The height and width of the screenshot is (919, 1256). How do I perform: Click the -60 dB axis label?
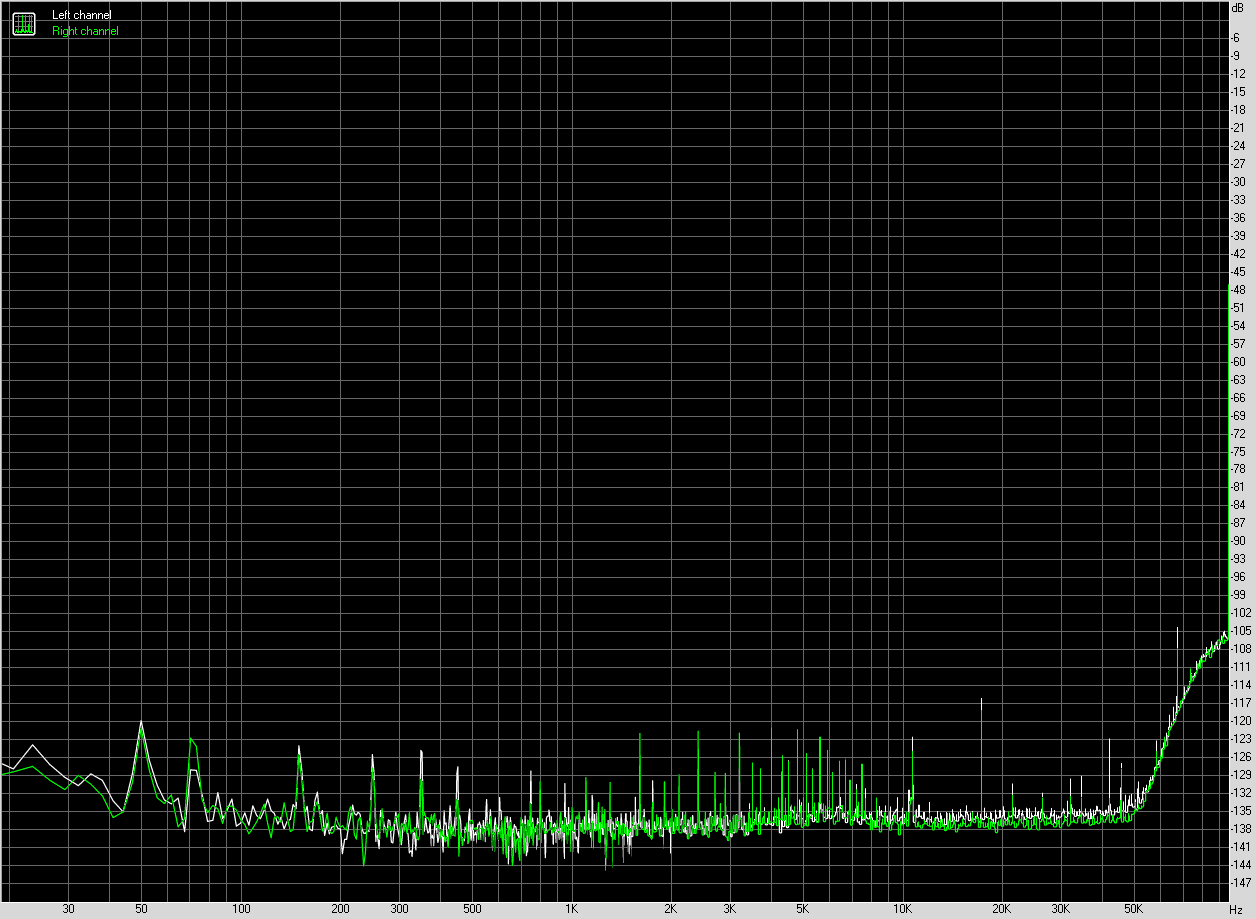click(x=1240, y=361)
